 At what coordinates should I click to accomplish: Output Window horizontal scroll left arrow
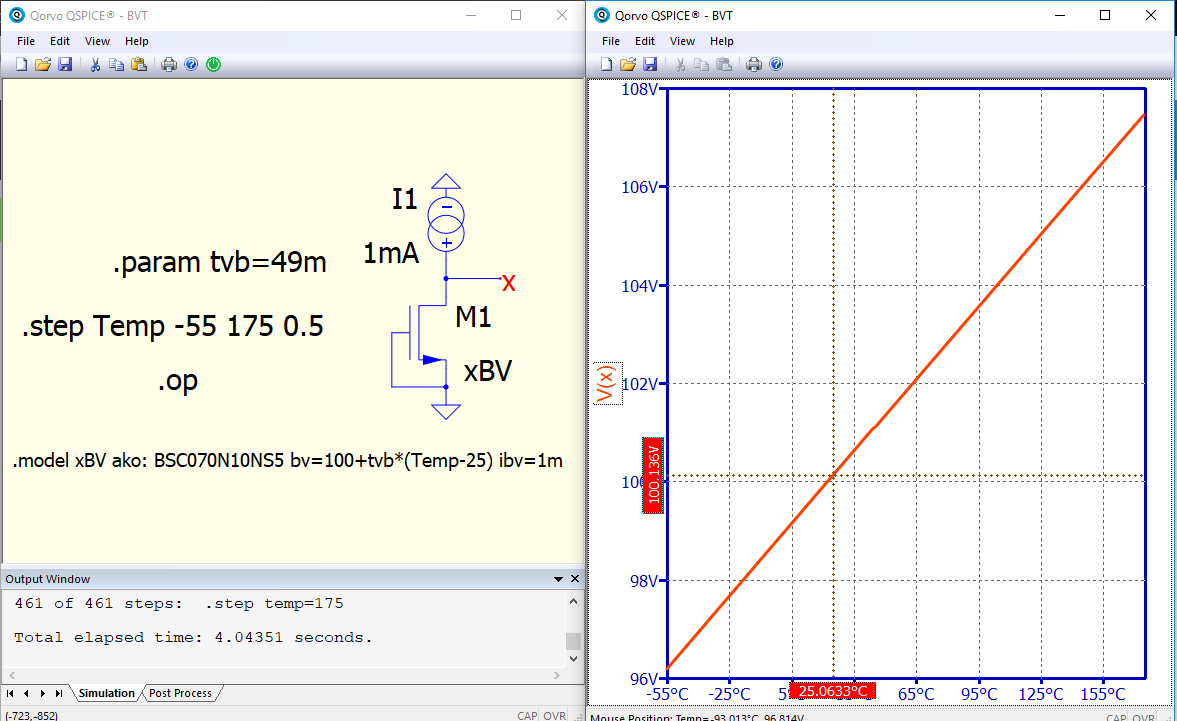point(12,675)
